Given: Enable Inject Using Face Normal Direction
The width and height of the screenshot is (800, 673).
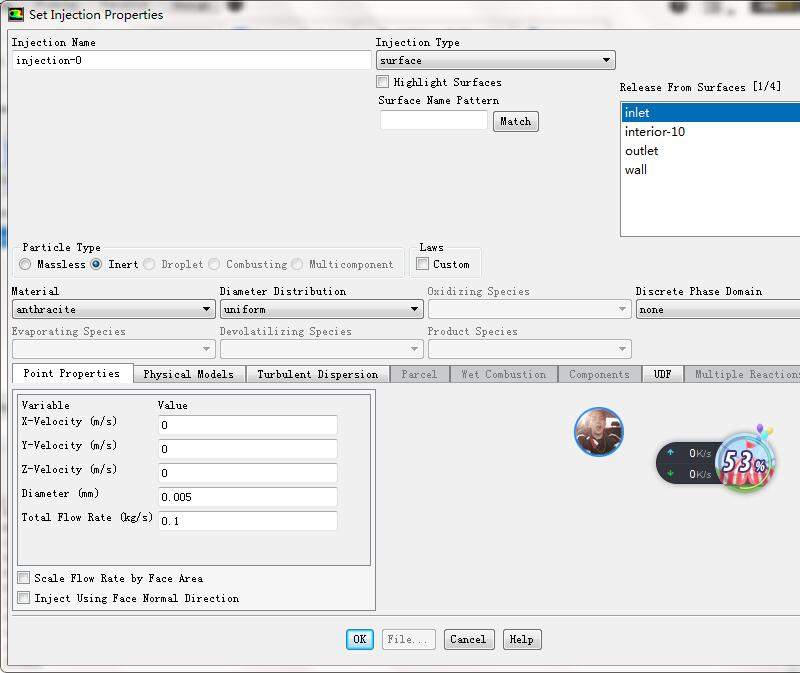Looking at the screenshot, I should click(23, 597).
